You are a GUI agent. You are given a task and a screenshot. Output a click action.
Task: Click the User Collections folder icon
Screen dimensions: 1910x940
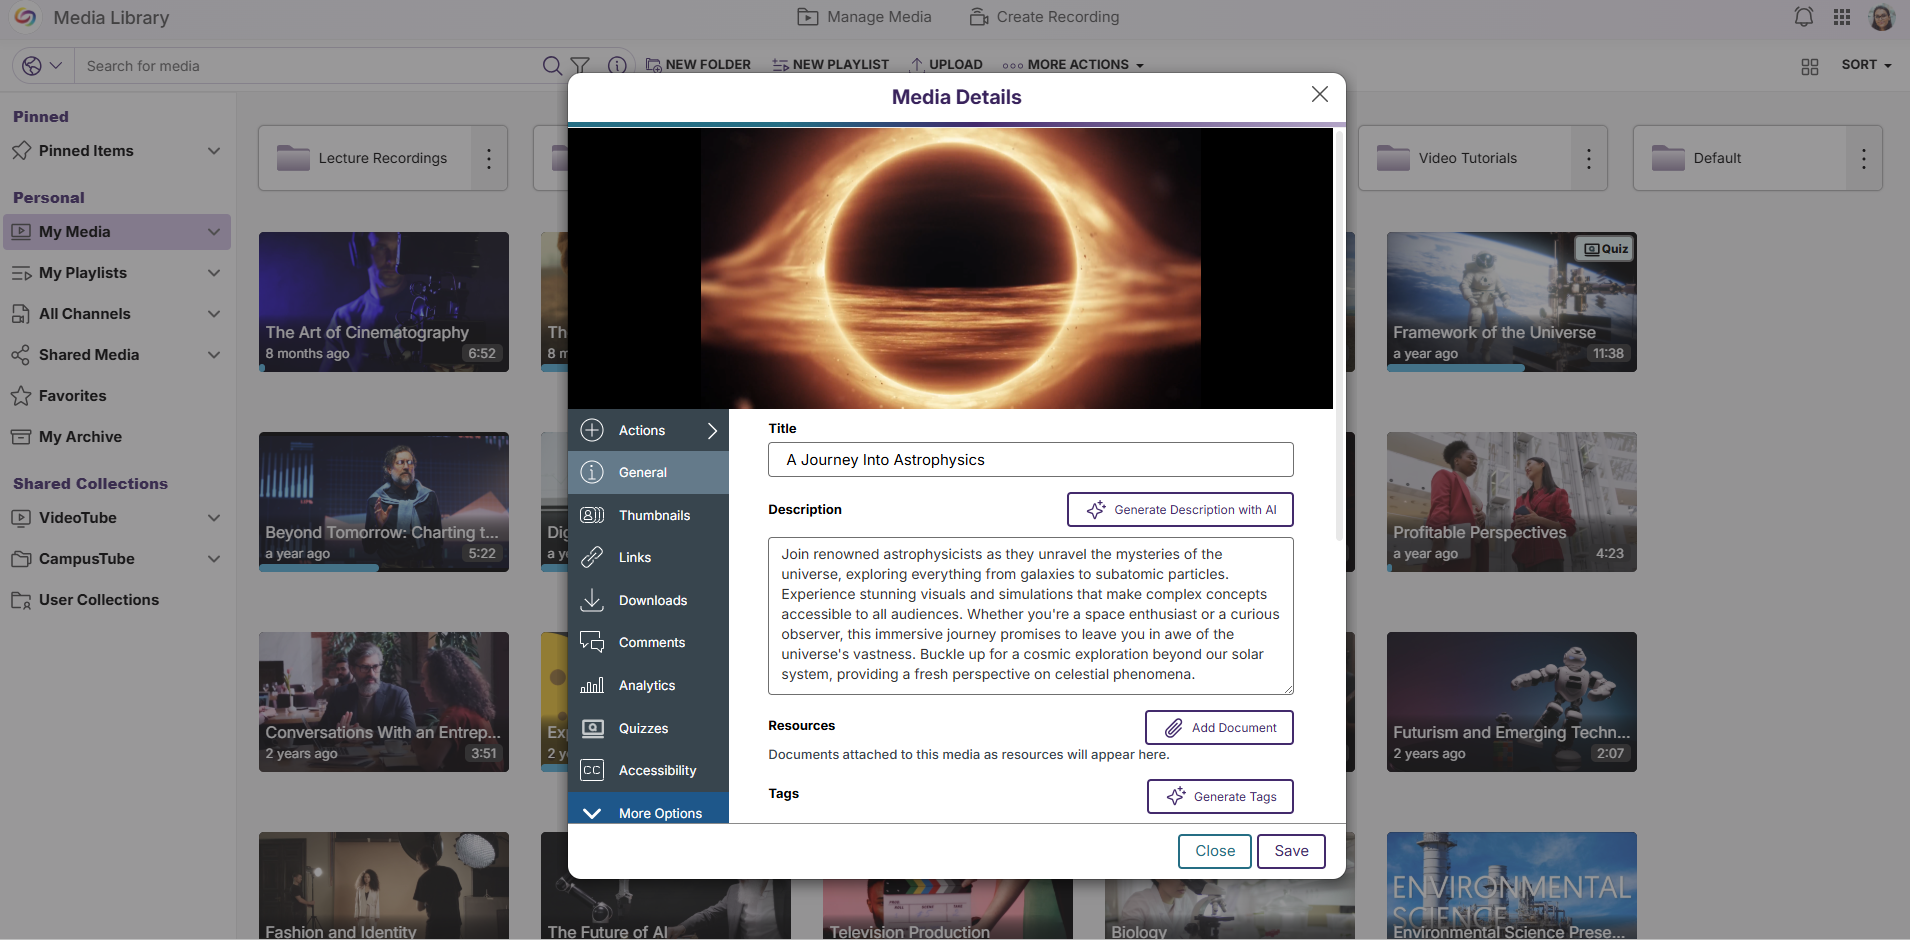coord(21,600)
